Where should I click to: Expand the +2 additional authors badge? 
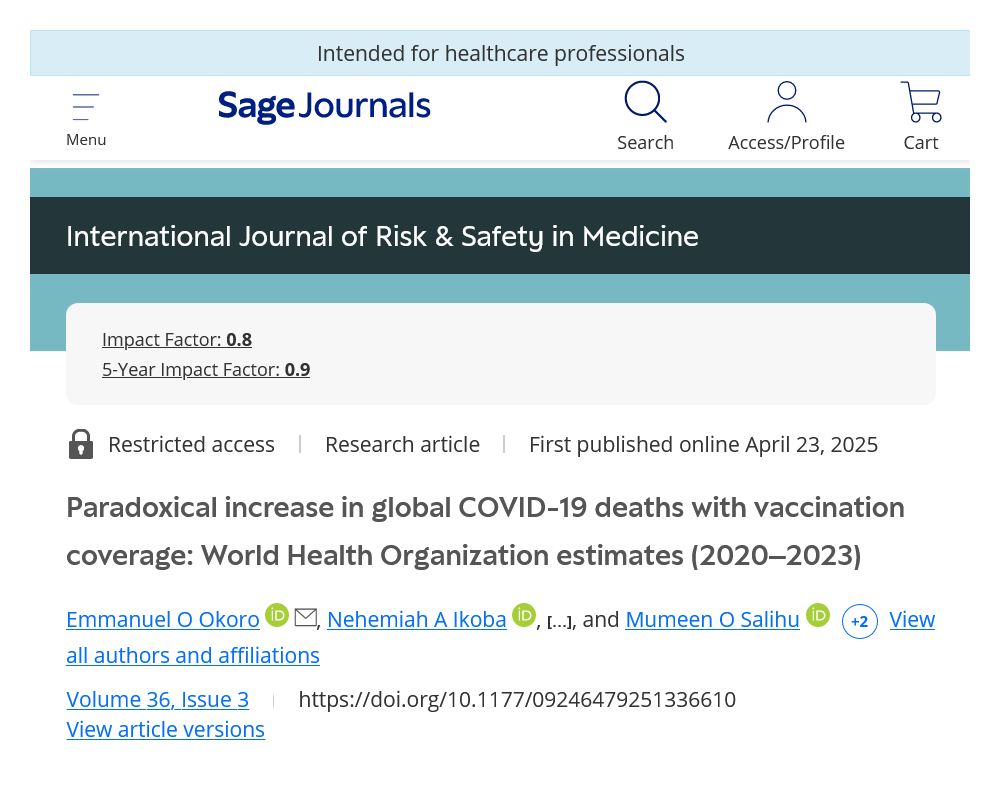pos(860,621)
